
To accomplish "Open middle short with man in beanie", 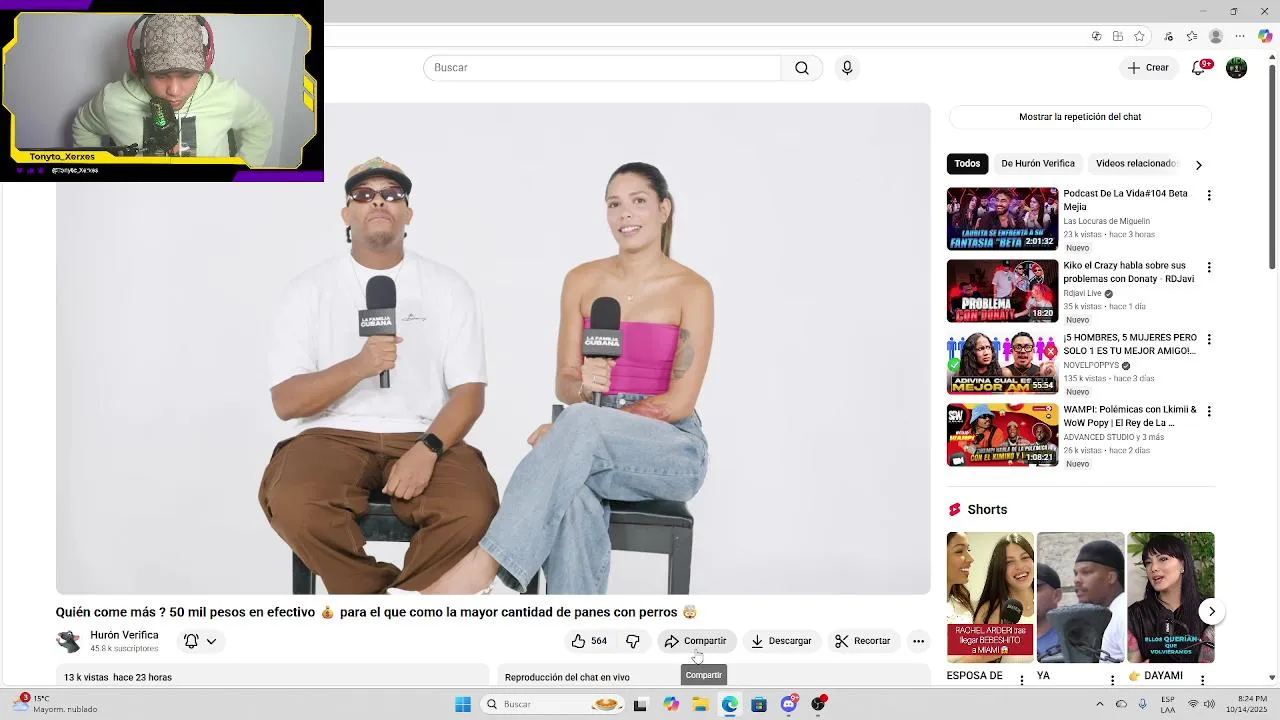I will pos(1080,597).
